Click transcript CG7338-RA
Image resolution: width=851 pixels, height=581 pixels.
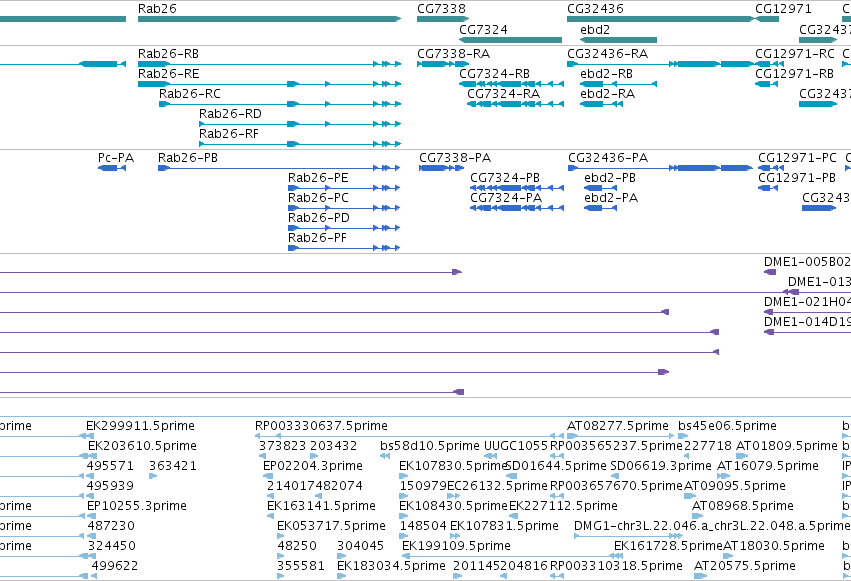443,64
